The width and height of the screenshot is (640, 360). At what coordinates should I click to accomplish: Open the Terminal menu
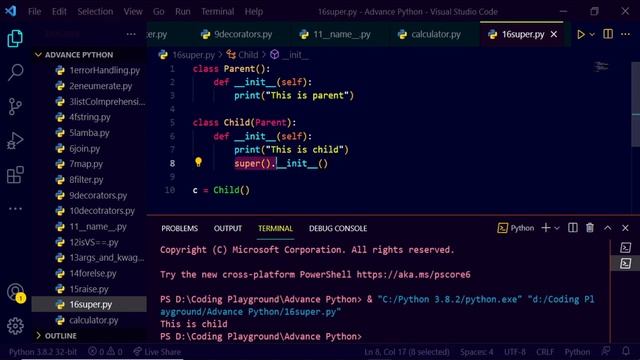pyautogui.click(x=218, y=12)
